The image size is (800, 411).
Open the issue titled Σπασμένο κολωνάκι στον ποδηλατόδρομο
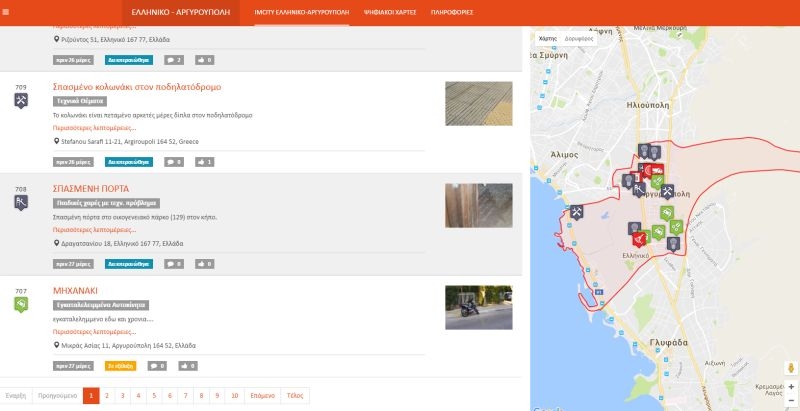(x=136, y=87)
